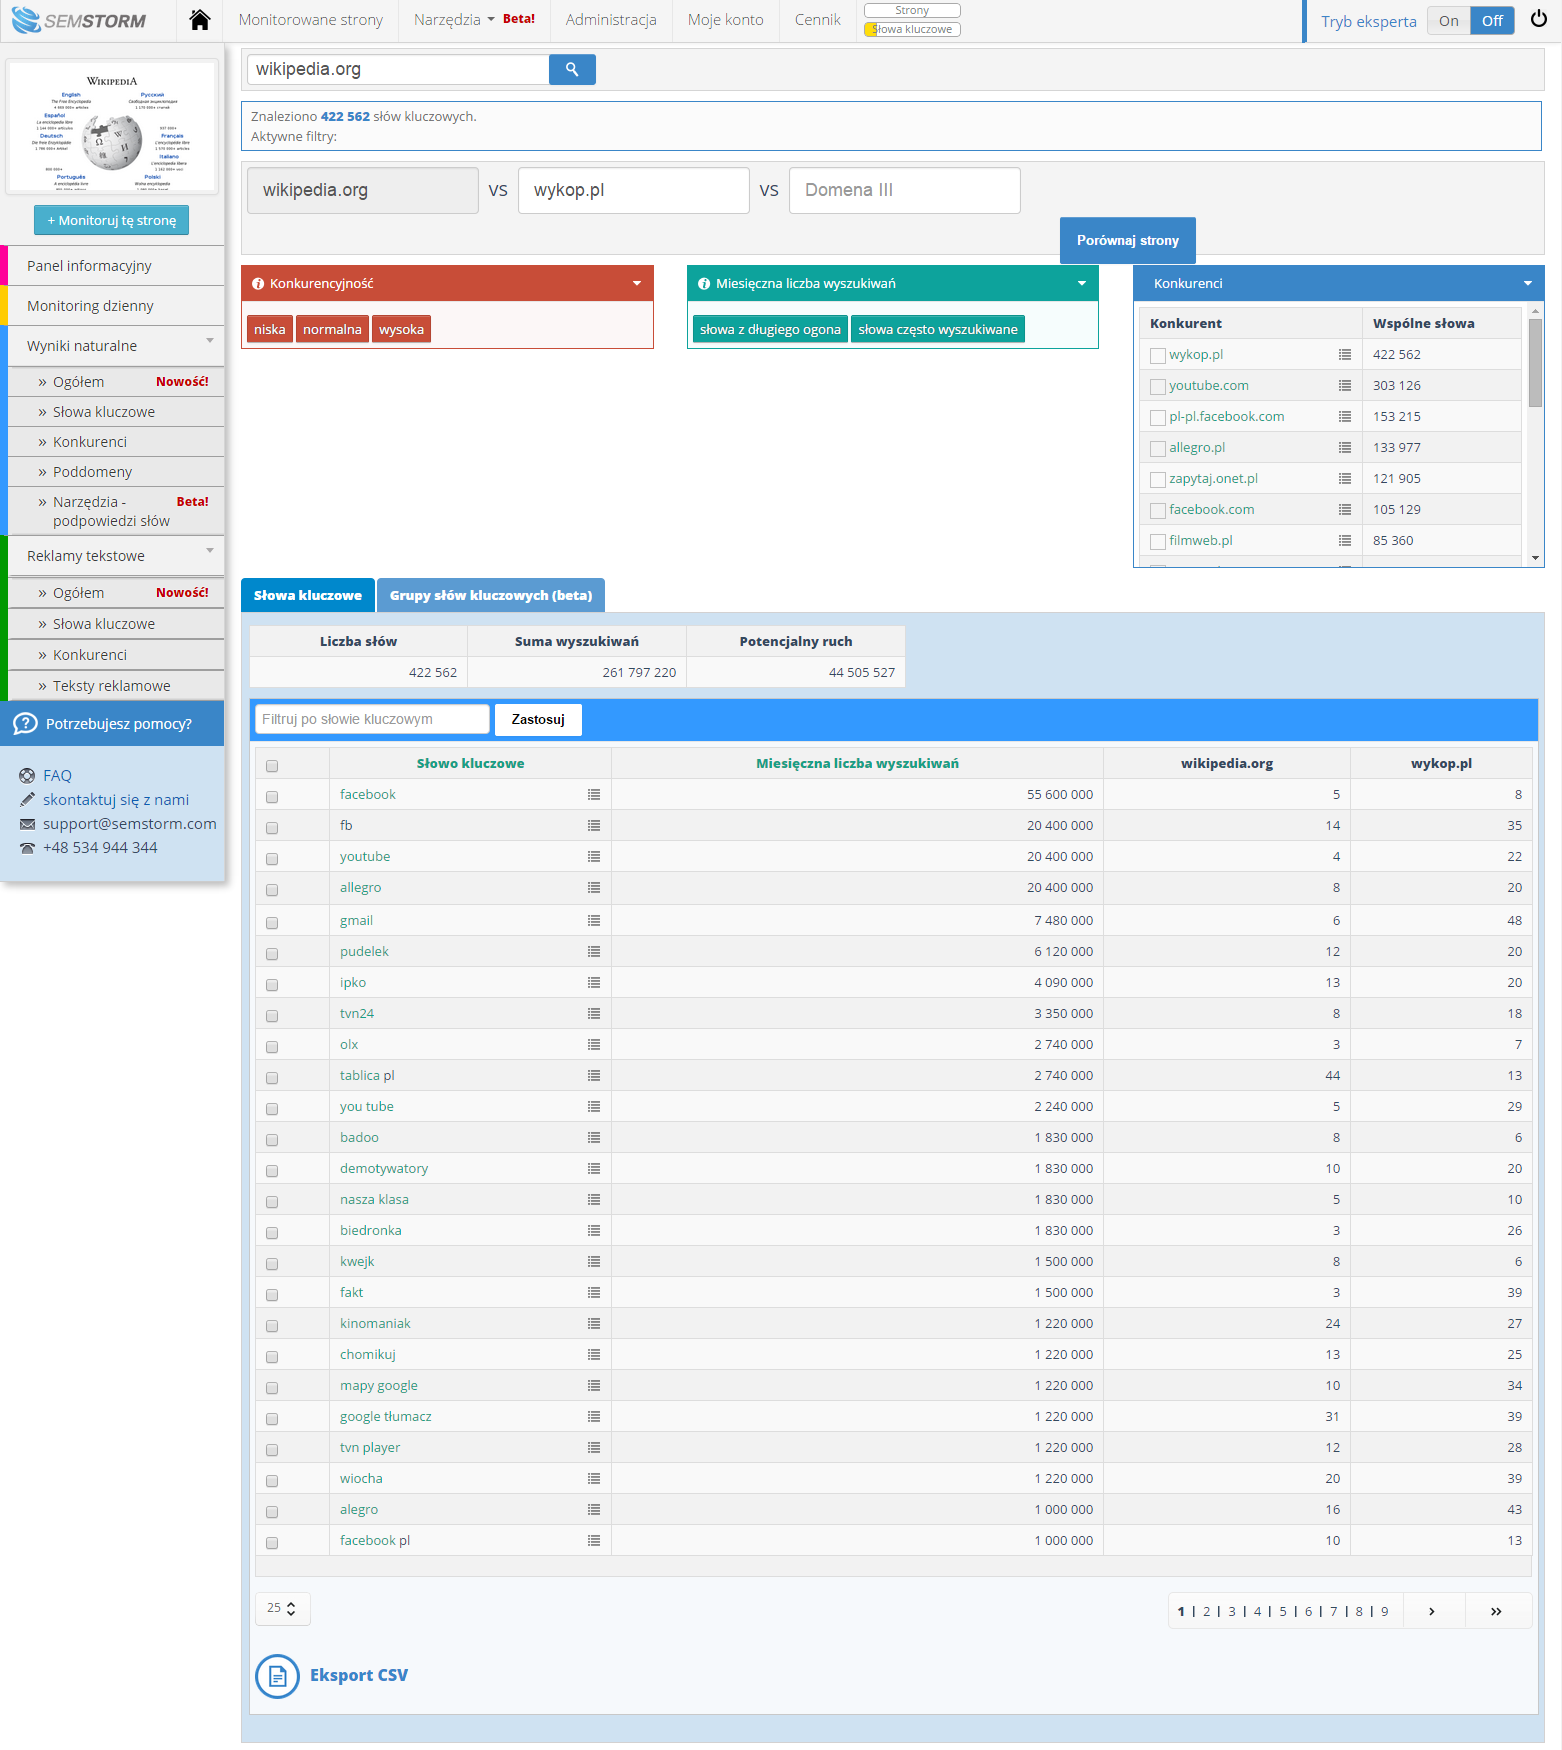
Task: Click Monitoruj tę stronę button
Action: pyautogui.click(x=111, y=220)
